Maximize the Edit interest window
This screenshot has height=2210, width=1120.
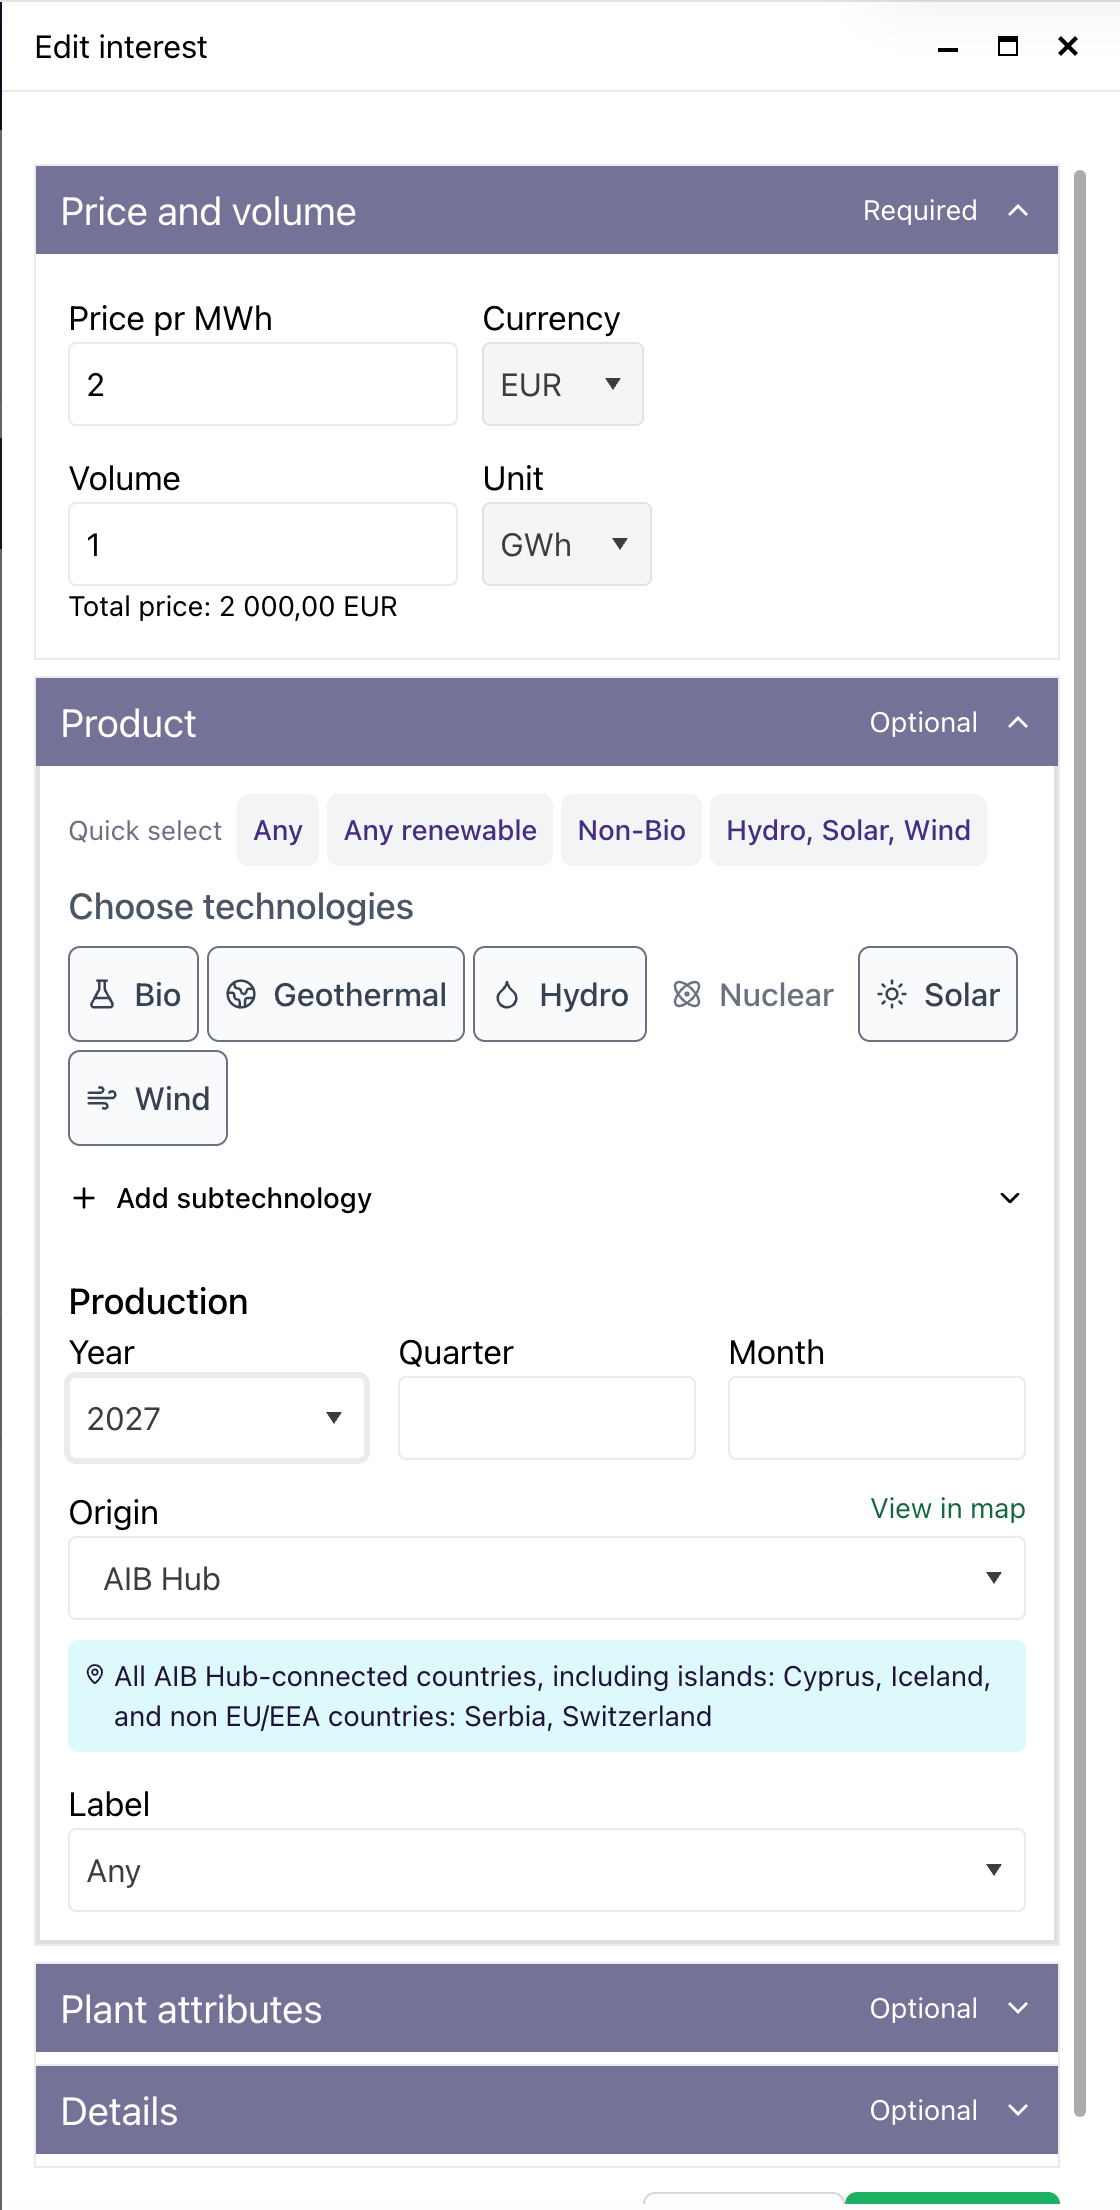tap(1008, 47)
